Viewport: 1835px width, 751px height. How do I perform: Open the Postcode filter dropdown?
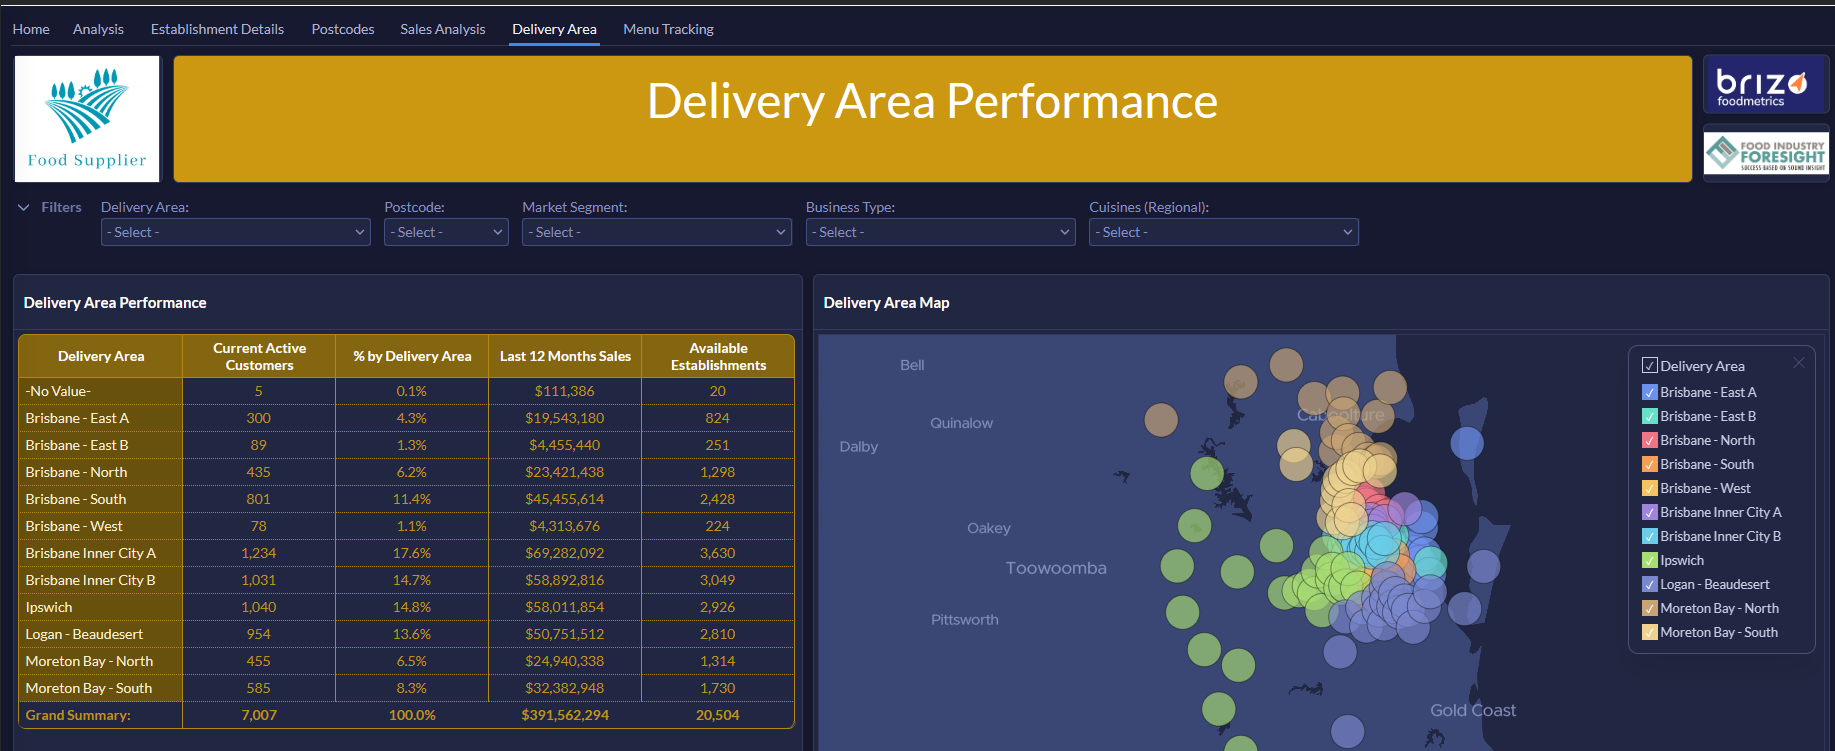point(446,232)
